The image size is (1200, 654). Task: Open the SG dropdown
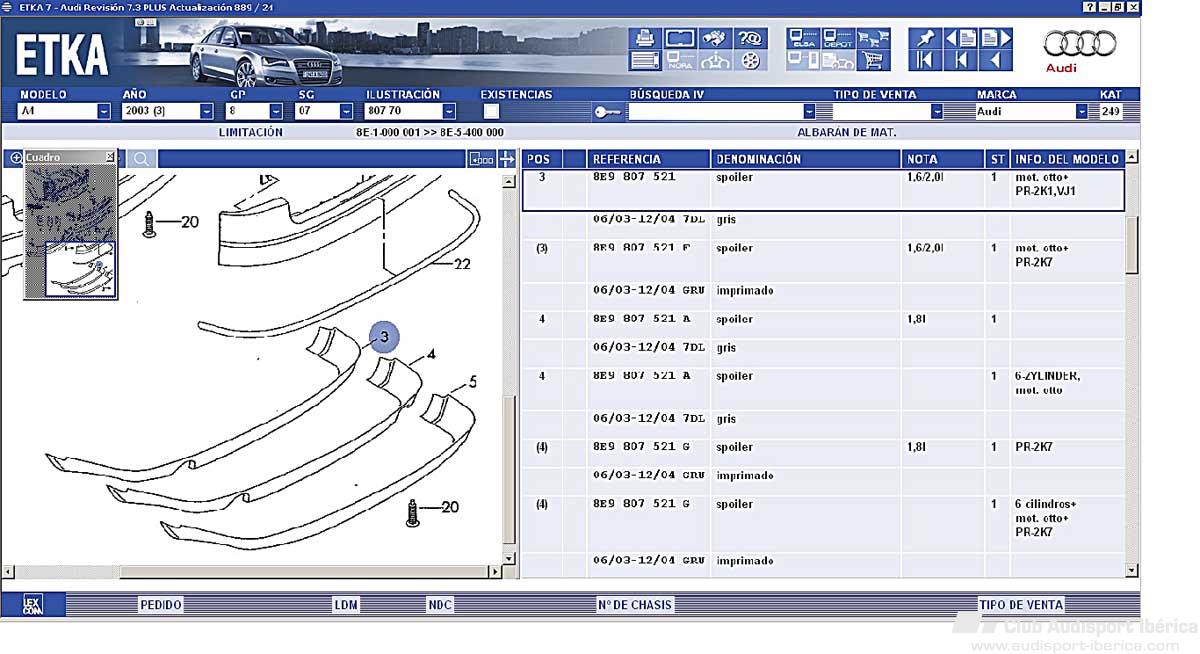pos(346,112)
